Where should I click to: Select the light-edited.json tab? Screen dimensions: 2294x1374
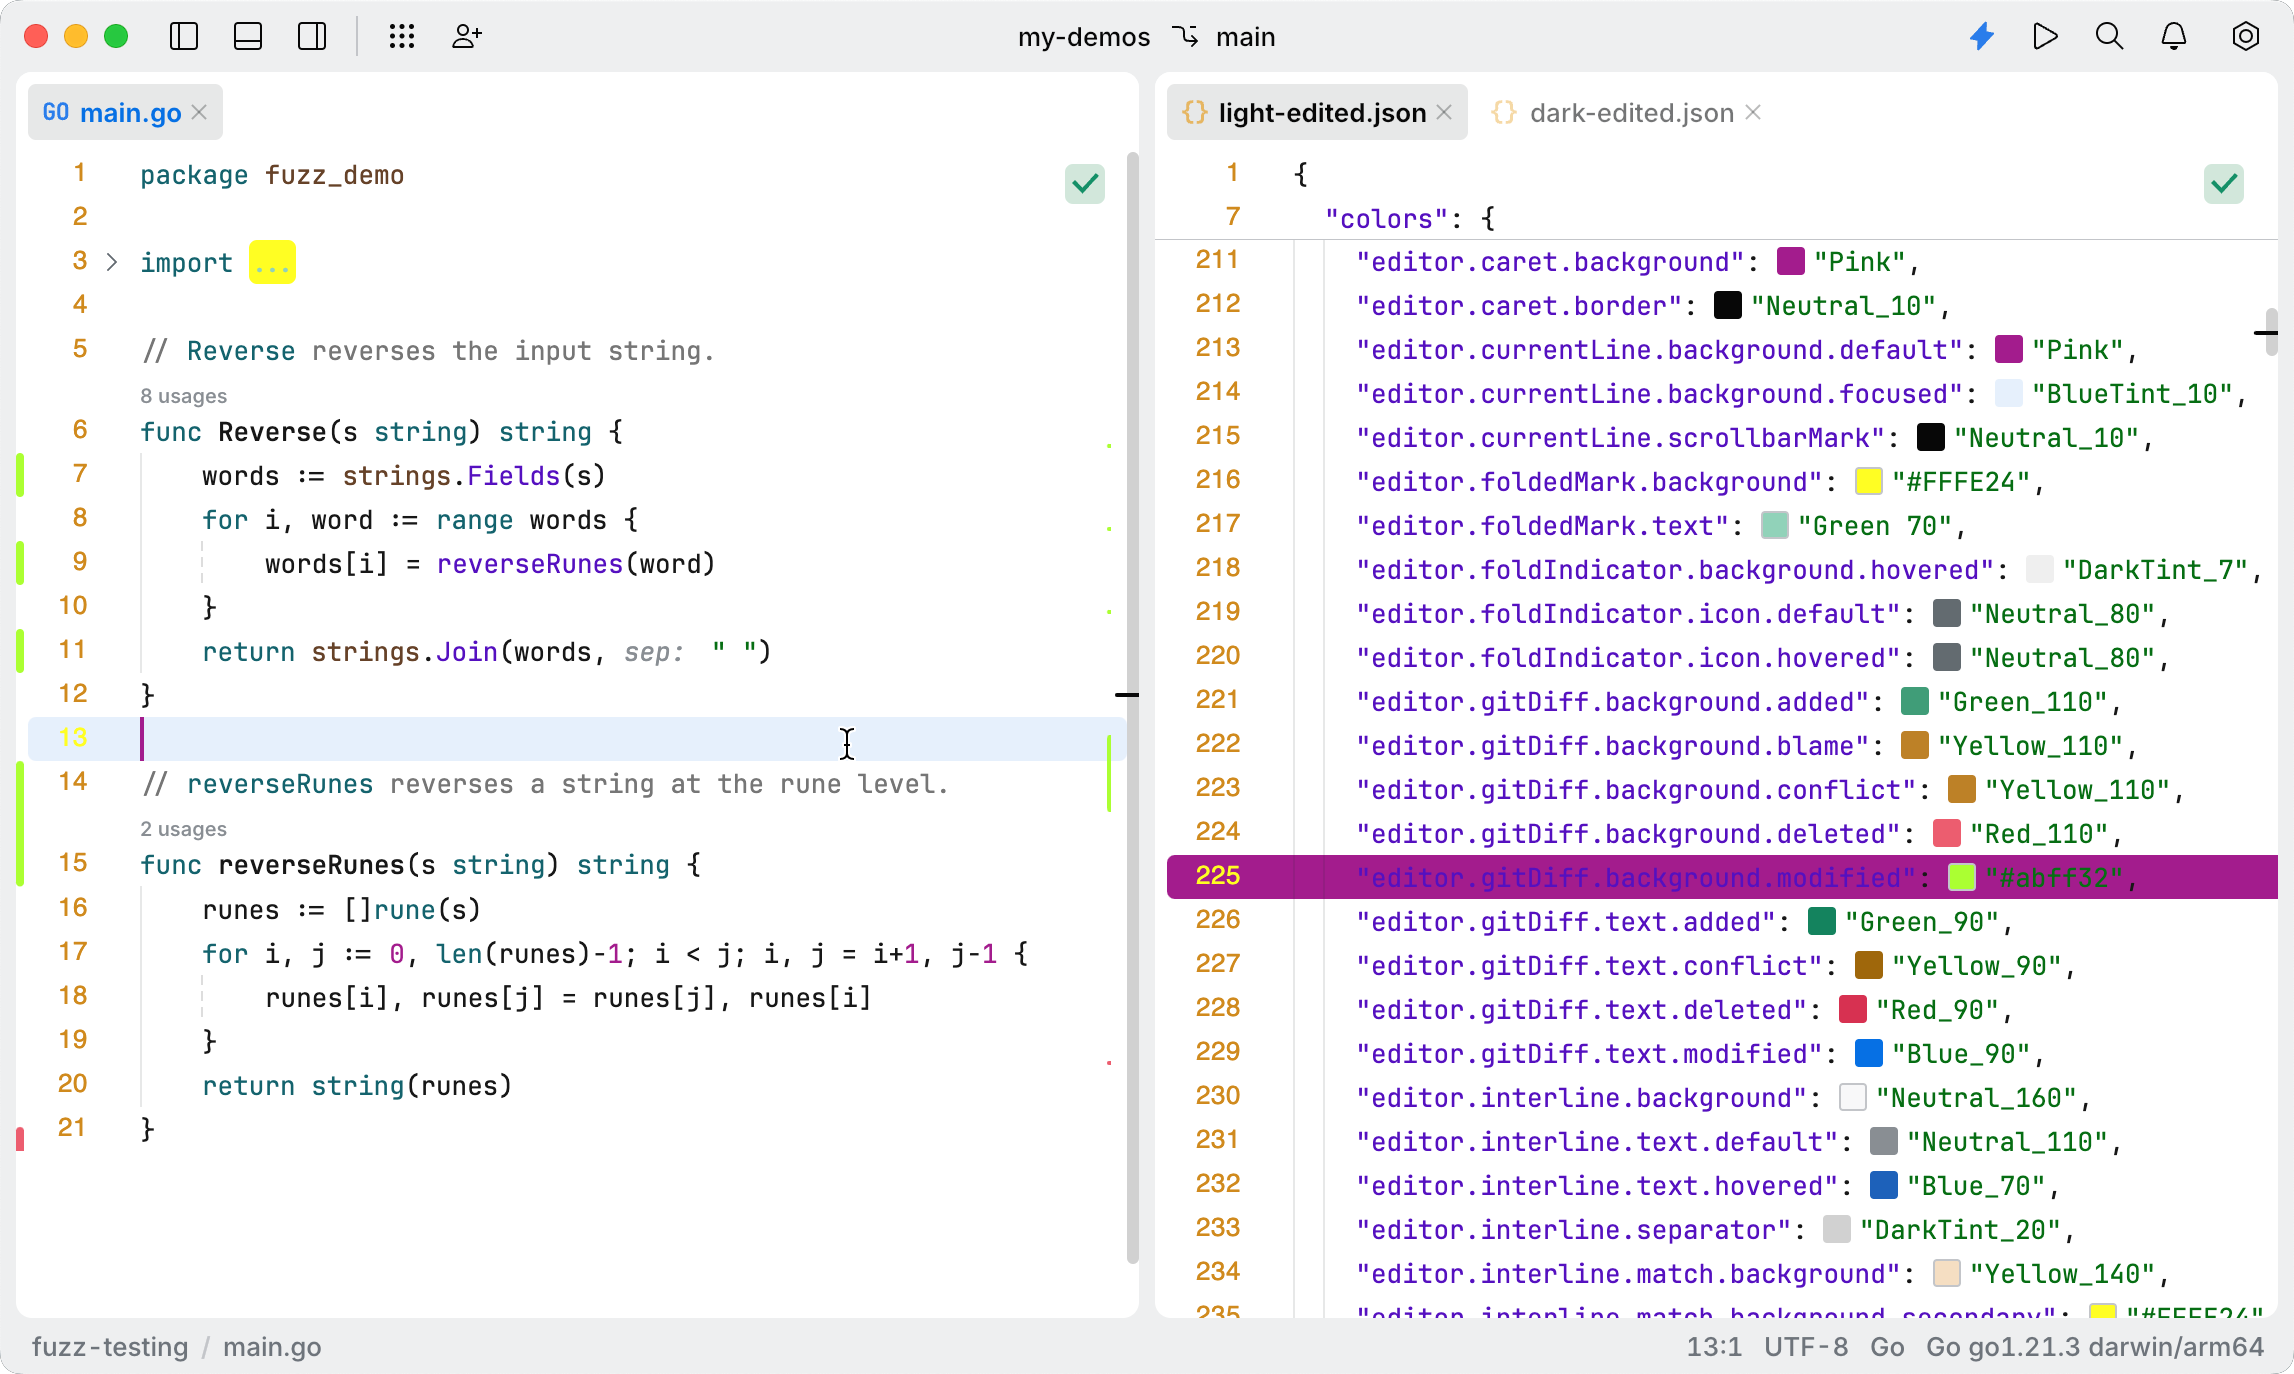pyautogui.click(x=1320, y=113)
